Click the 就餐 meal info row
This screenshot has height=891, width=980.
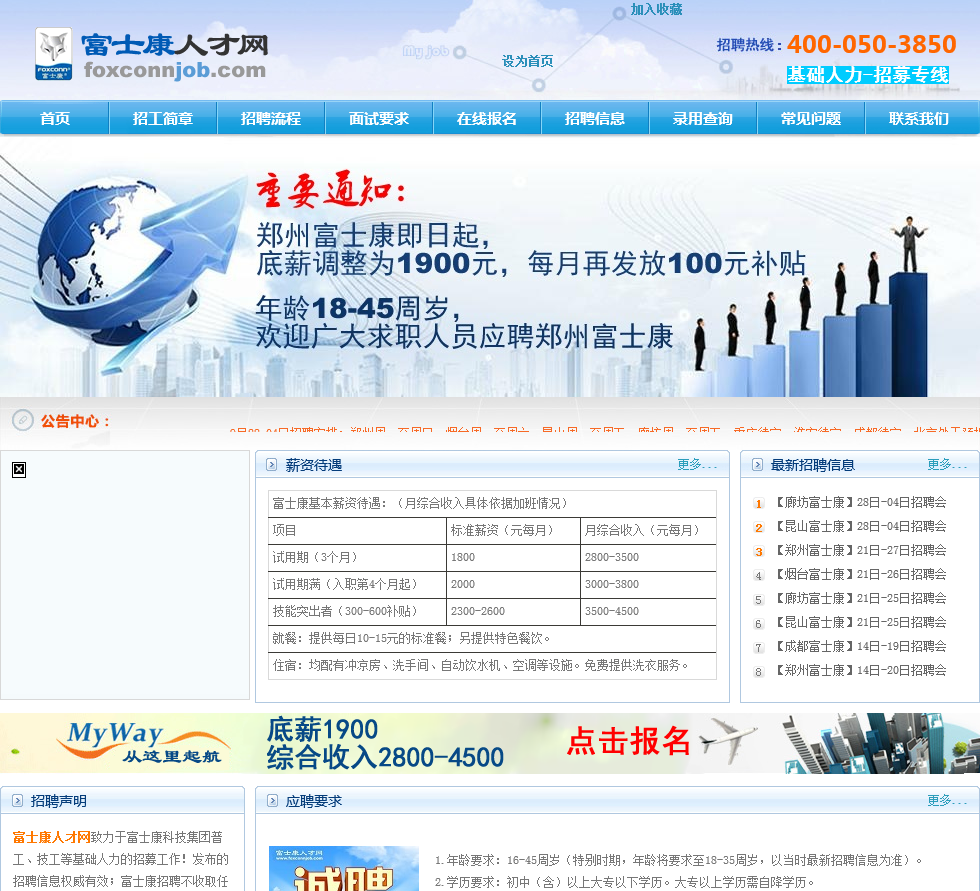tap(492, 638)
